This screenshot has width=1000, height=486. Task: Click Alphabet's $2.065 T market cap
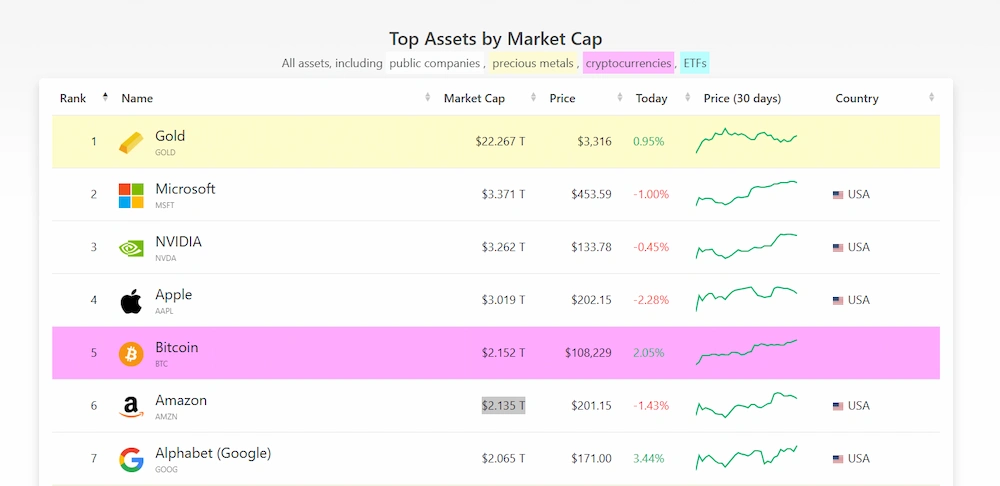coord(503,459)
